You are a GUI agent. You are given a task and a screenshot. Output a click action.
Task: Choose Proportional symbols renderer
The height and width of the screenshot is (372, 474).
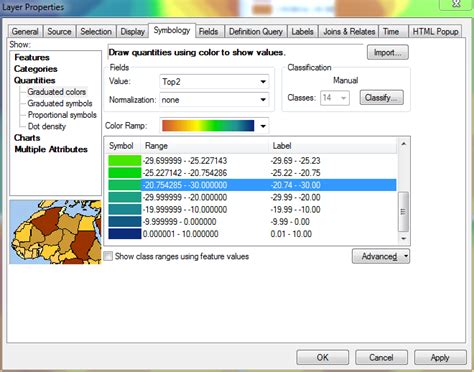click(62, 115)
